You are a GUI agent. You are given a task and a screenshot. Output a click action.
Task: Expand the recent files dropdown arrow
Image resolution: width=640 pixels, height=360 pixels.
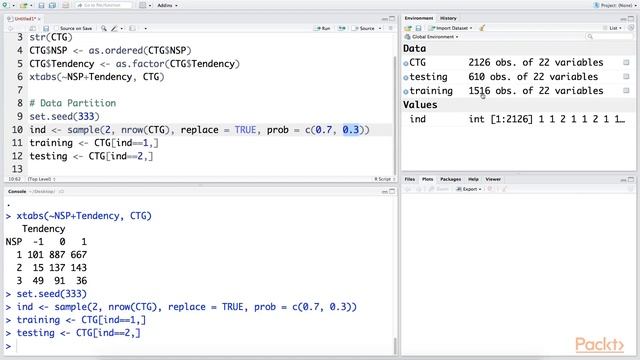(x=31, y=6)
